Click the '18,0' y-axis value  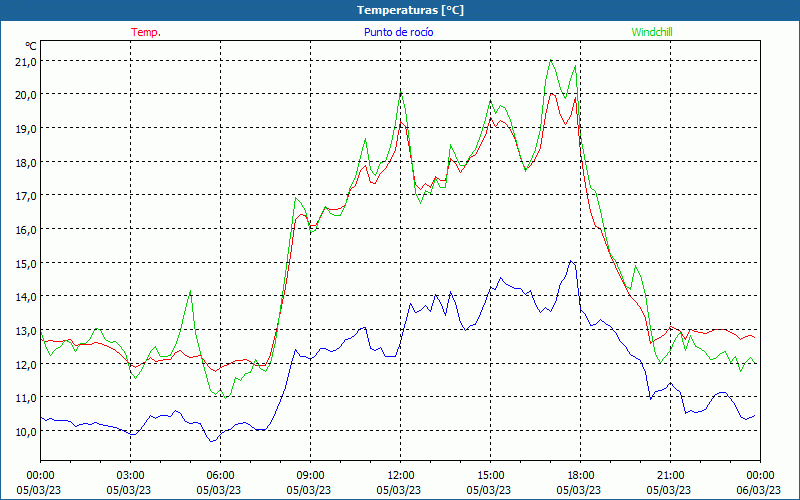tap(26, 162)
